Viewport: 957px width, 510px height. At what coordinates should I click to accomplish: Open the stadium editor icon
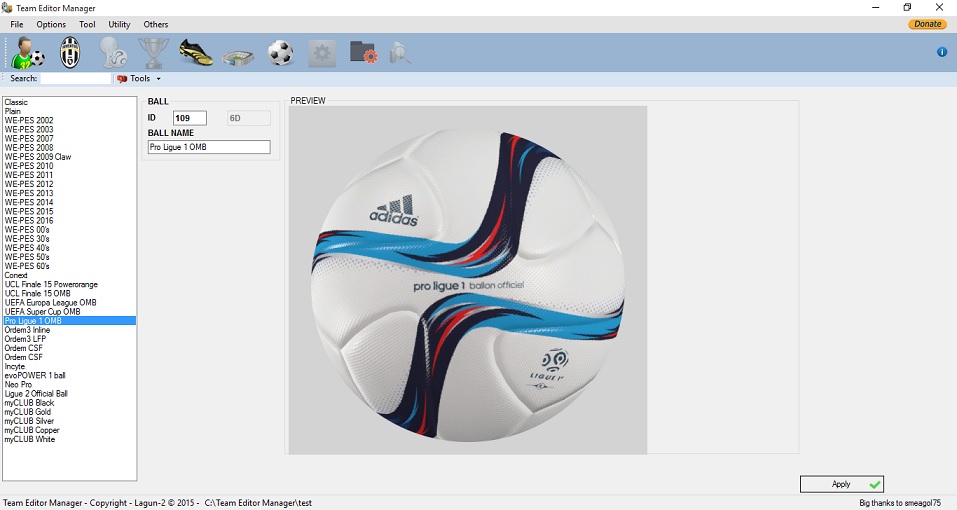[x=238, y=57]
